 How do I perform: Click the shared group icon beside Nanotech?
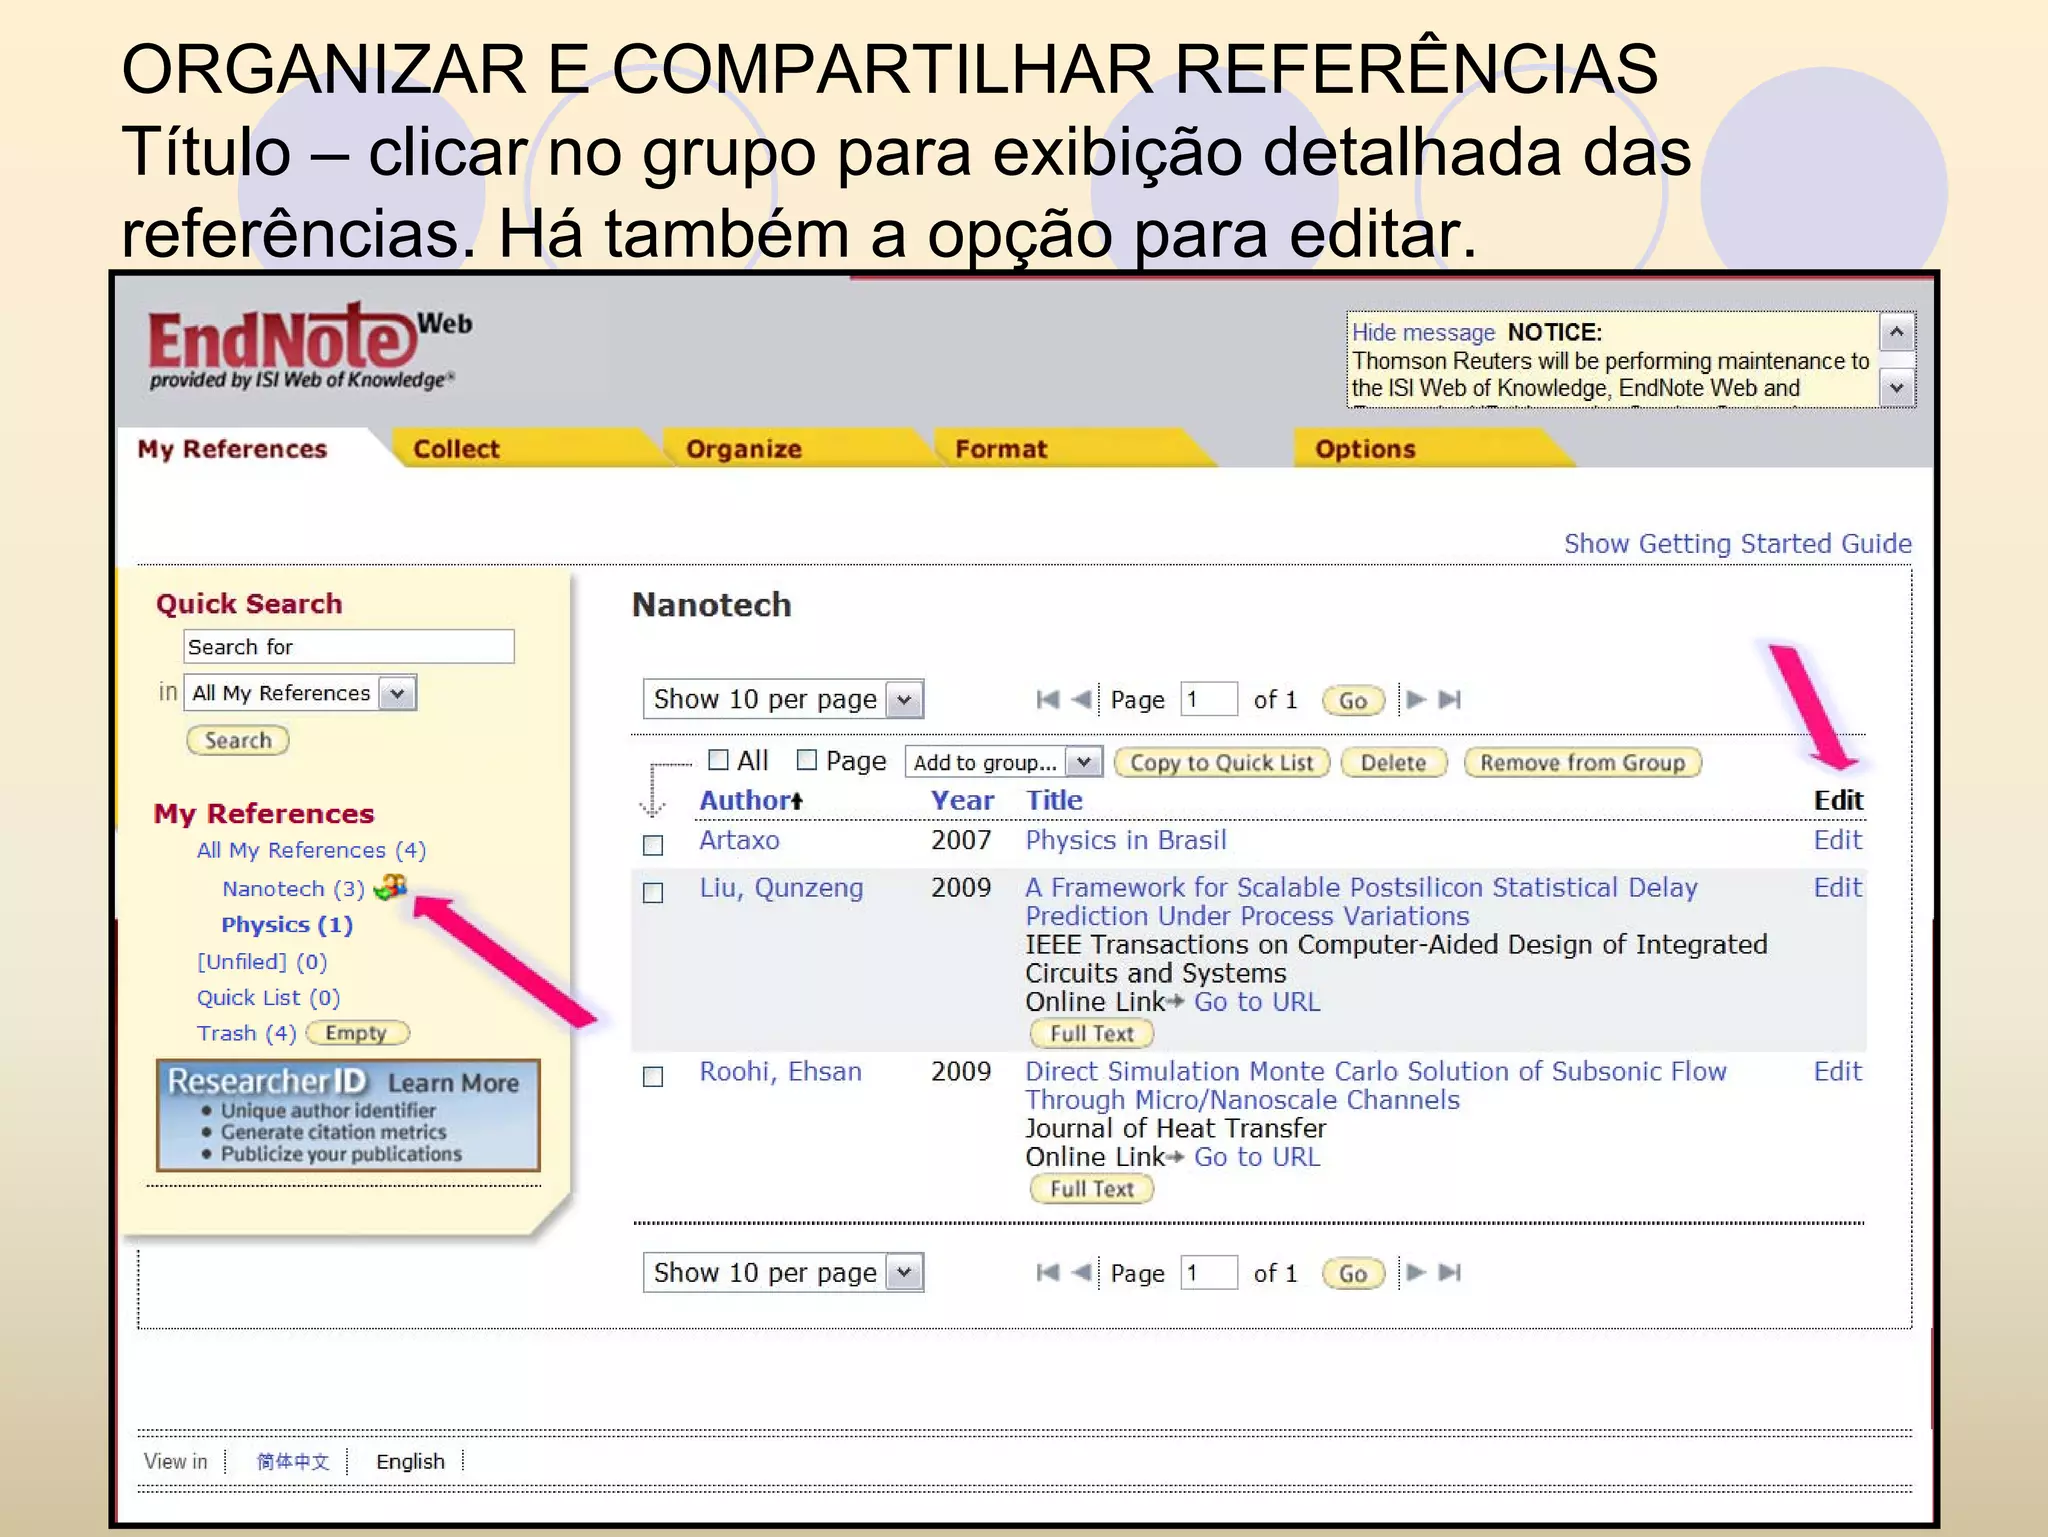(x=390, y=887)
